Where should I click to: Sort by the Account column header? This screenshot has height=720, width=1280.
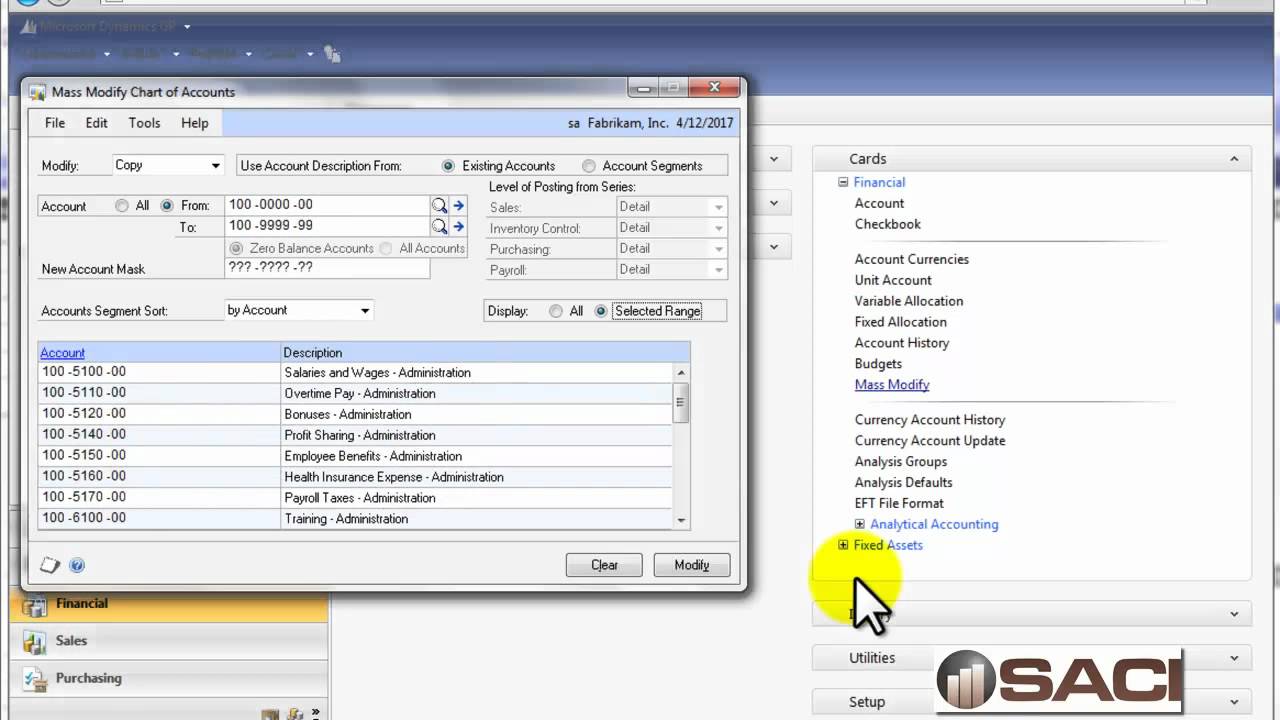(62, 353)
